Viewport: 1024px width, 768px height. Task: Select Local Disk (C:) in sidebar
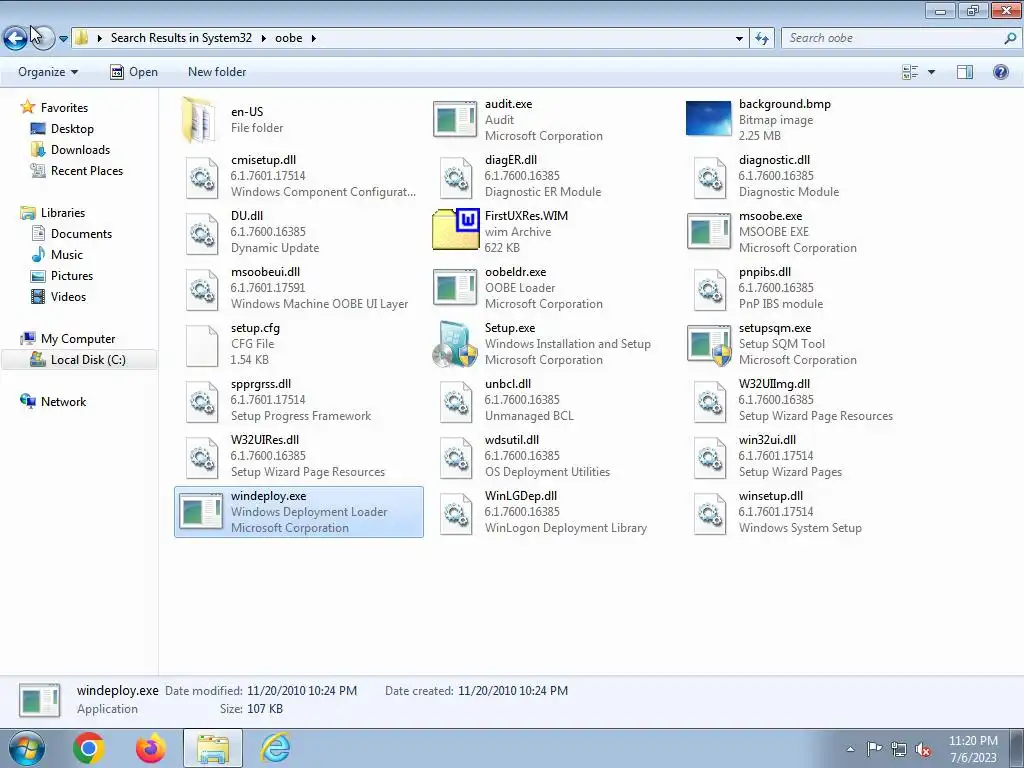click(x=79, y=360)
